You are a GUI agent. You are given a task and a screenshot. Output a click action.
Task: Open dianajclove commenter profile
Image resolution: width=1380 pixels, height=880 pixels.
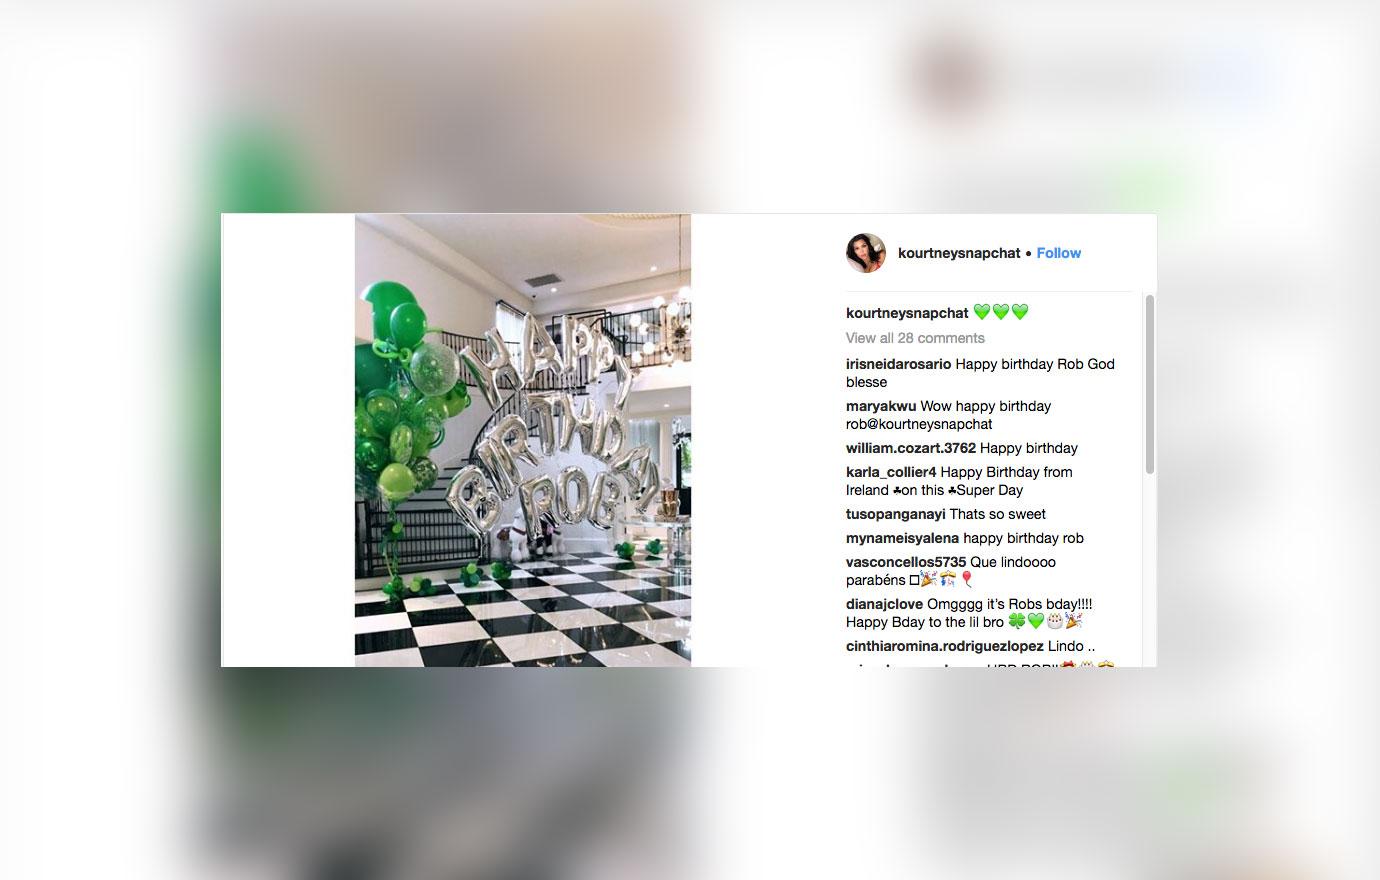coord(884,604)
